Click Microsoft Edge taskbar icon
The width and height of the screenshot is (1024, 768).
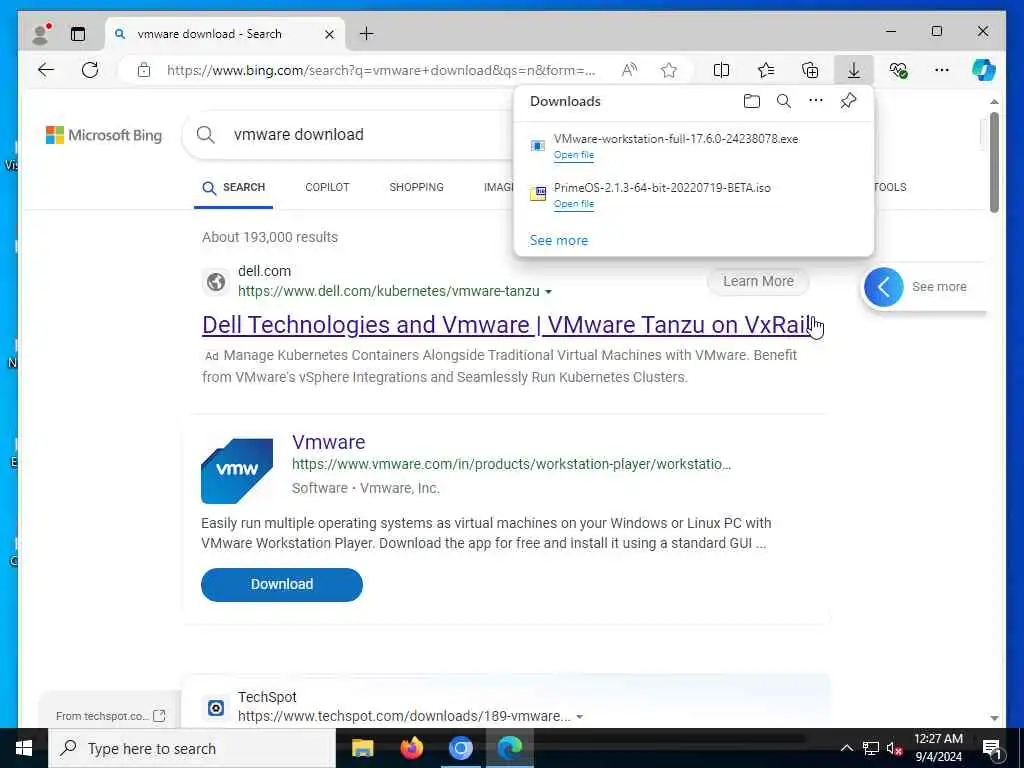click(510, 748)
